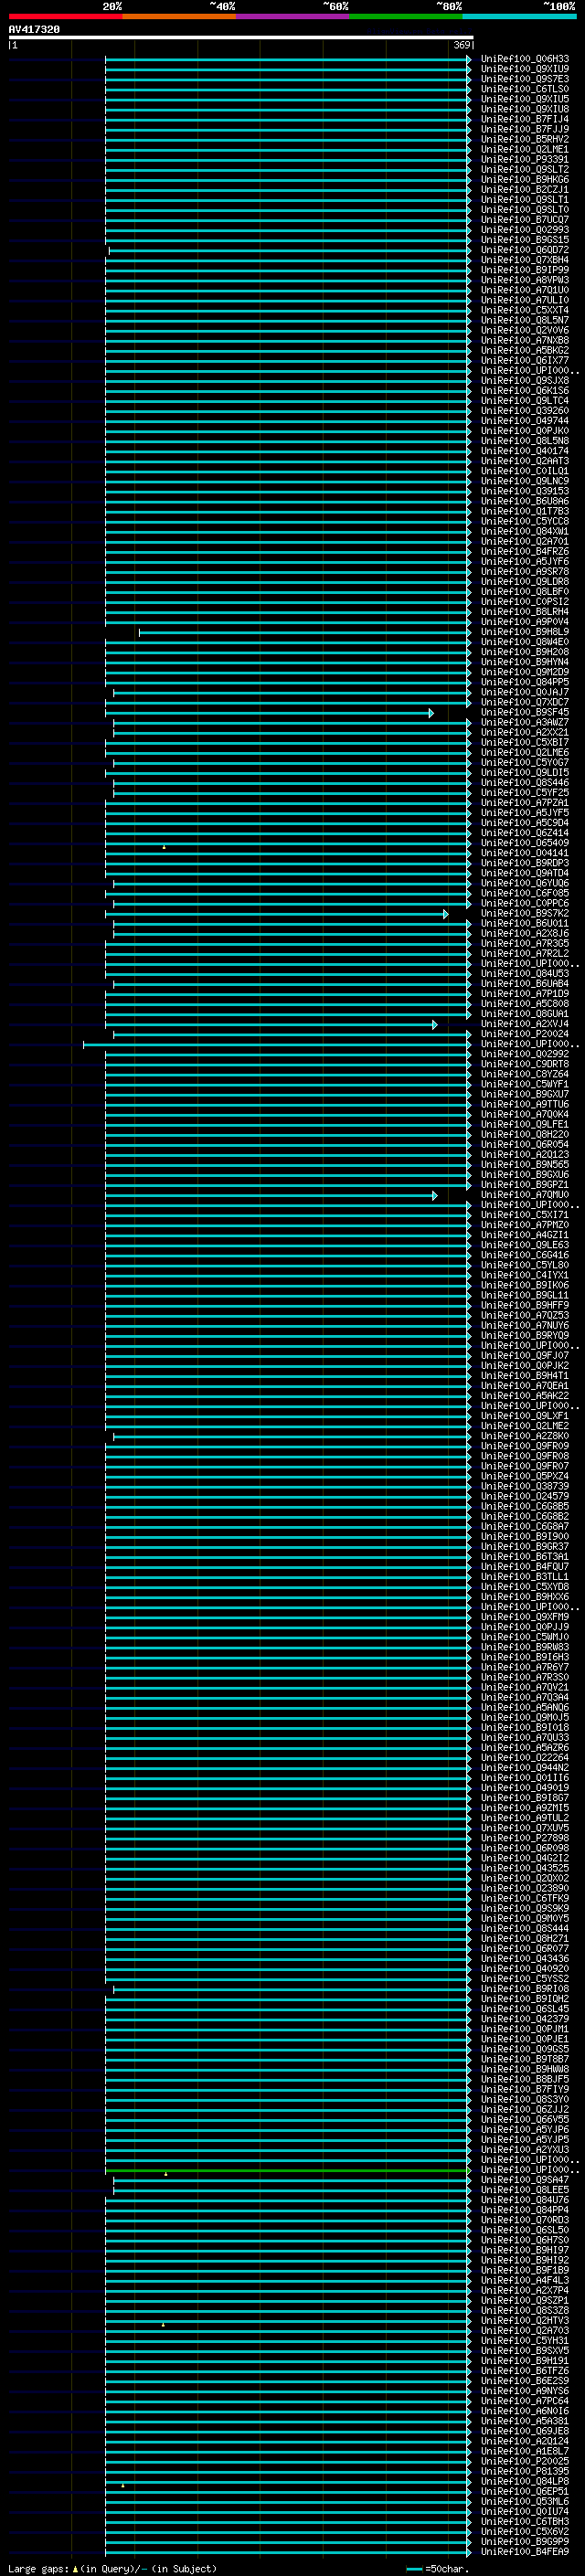Screen dimensions: 585x2576
Task: Select the UniRef100_C6TBH3 label
Action: (525, 2521)
